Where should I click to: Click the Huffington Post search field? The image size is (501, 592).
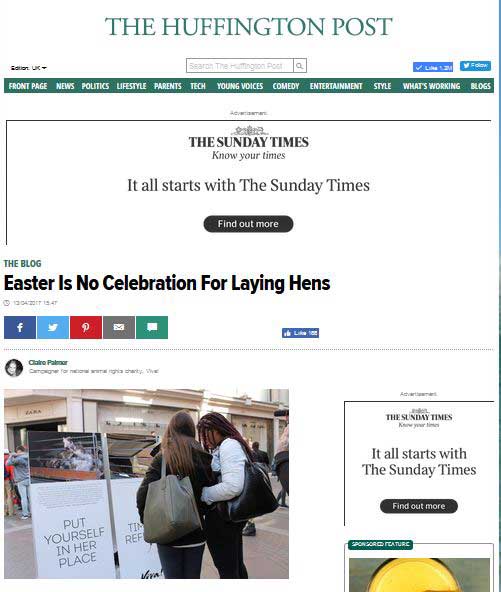[239, 66]
